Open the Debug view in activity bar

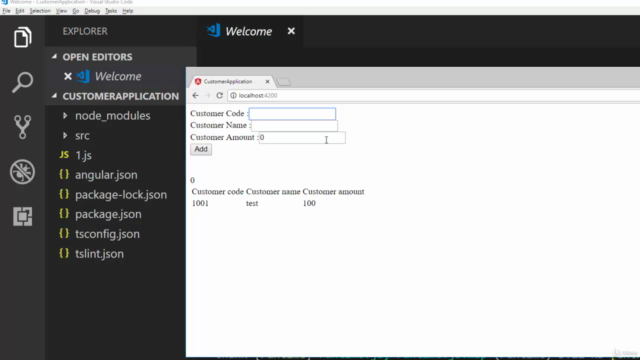[22, 171]
